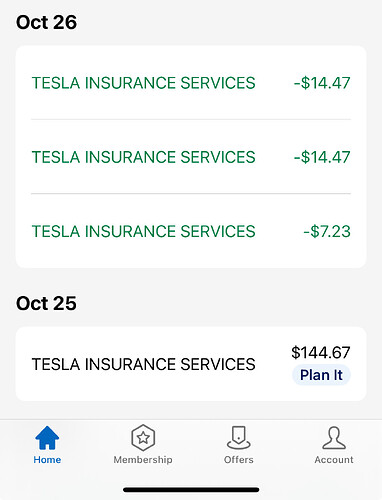Tap the Home house icon
382x500 pixels.
[47, 438]
